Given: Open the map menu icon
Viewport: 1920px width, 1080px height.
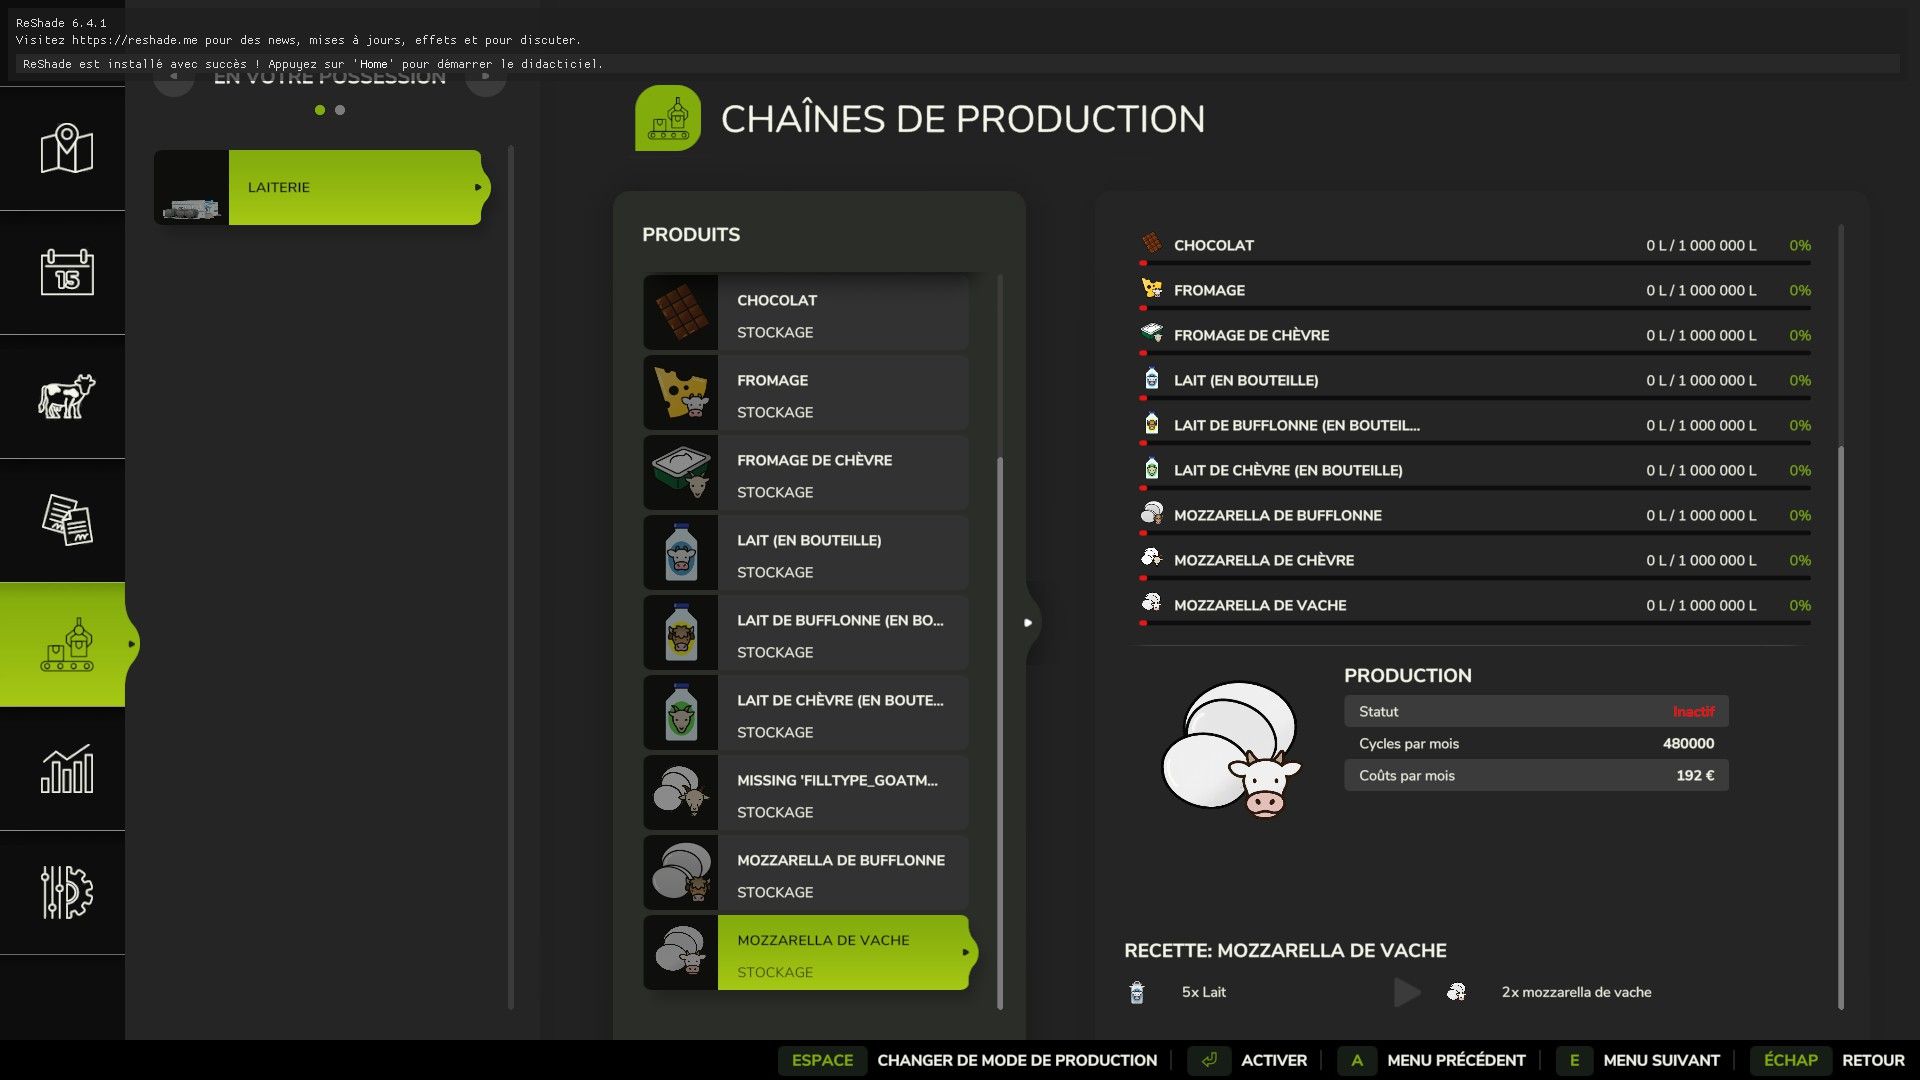Looking at the screenshot, I should pos(66,149).
